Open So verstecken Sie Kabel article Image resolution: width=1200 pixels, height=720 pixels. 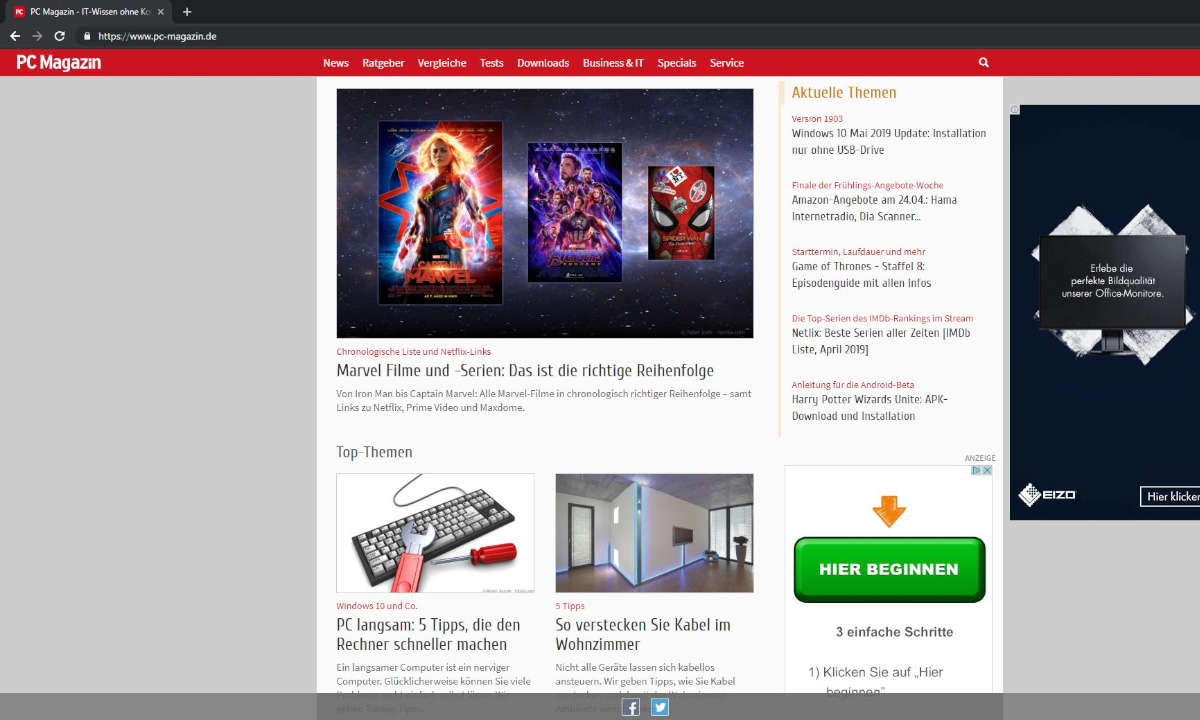pos(643,634)
